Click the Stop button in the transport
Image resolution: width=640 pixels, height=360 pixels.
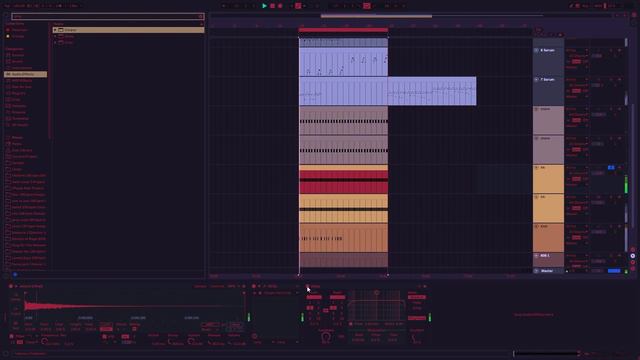point(272,6)
